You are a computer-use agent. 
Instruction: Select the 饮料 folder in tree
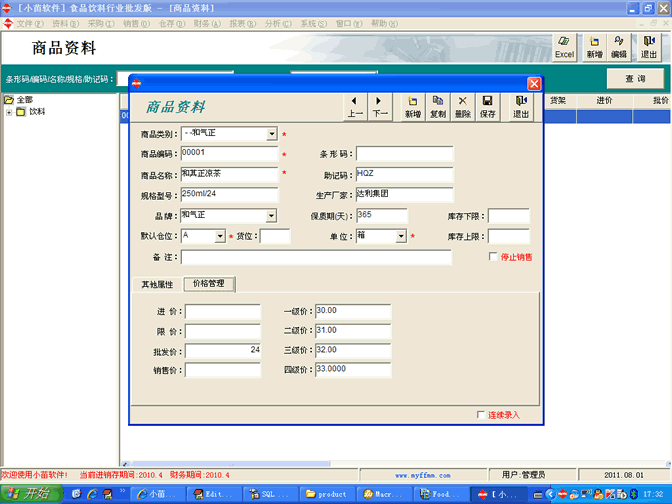pyautogui.click(x=31, y=112)
